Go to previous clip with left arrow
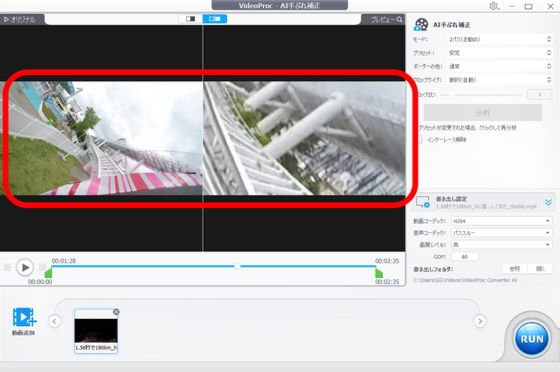Viewport: 560px width, 372px height. click(54, 321)
